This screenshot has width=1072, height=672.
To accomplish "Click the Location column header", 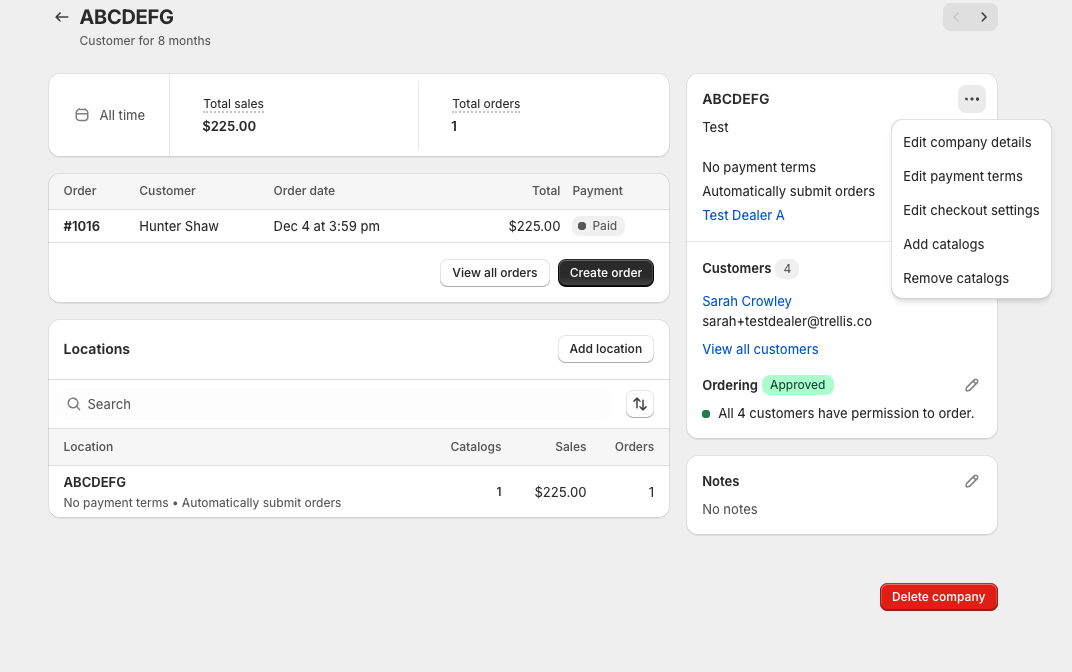I will [x=88, y=447].
